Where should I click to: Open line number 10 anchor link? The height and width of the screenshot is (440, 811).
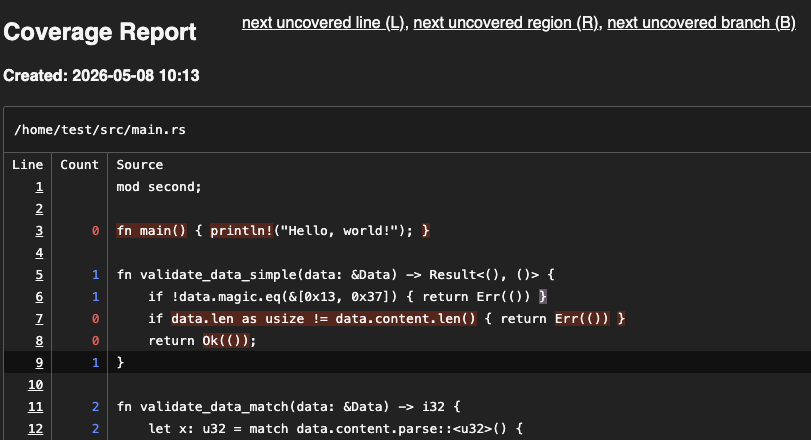coord(36,385)
